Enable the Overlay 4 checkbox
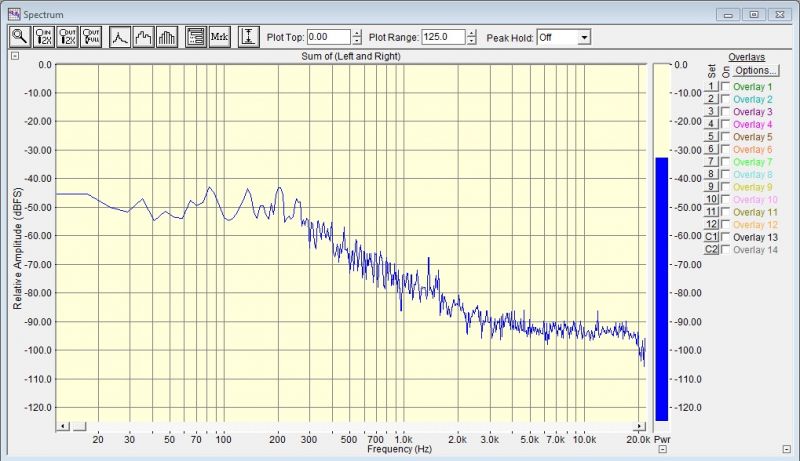The width and height of the screenshot is (800, 461). 725,124
